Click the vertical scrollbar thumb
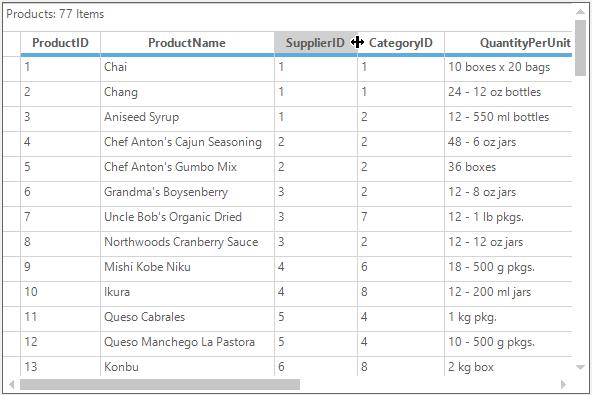The image size is (592, 395). click(580, 48)
